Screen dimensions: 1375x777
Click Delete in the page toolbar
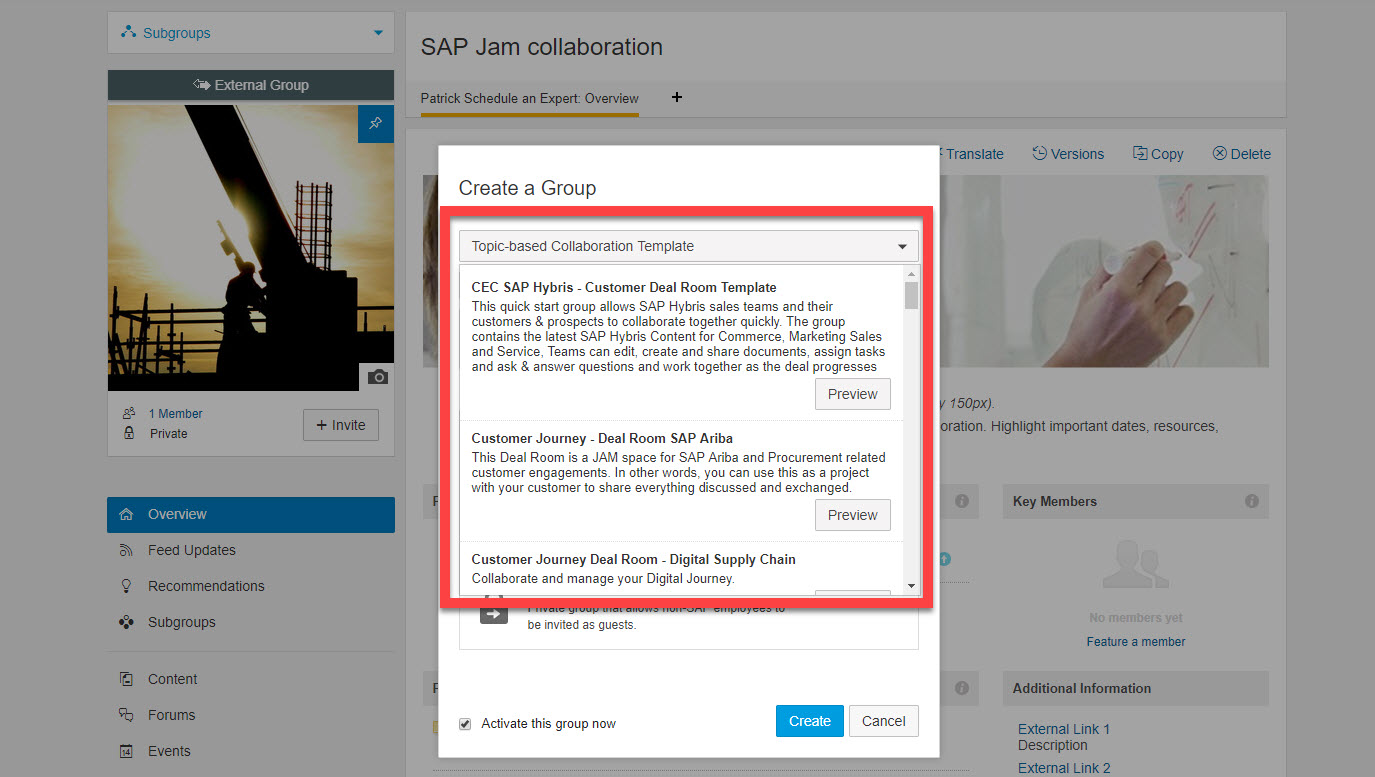pyautogui.click(x=1241, y=154)
